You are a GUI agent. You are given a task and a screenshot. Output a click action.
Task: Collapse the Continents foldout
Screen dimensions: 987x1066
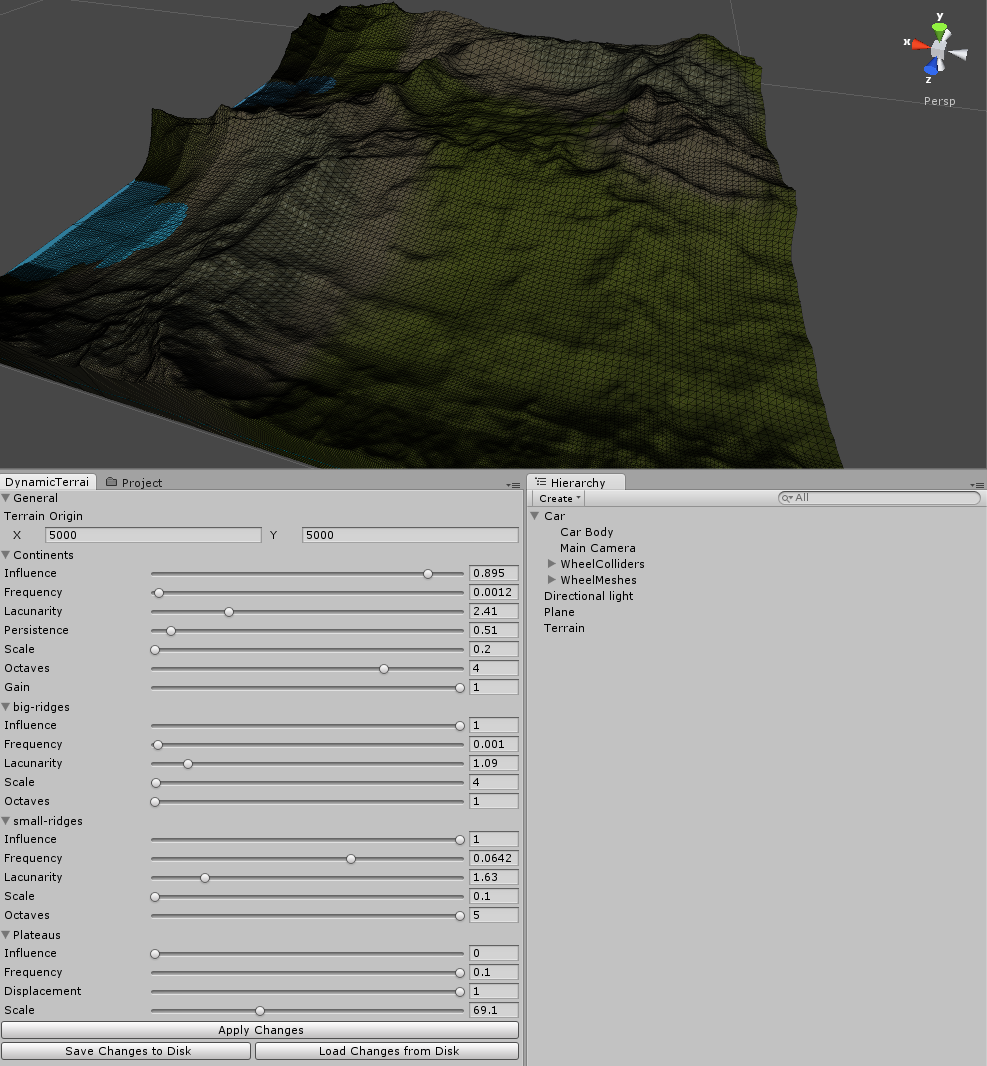[x=8, y=555]
